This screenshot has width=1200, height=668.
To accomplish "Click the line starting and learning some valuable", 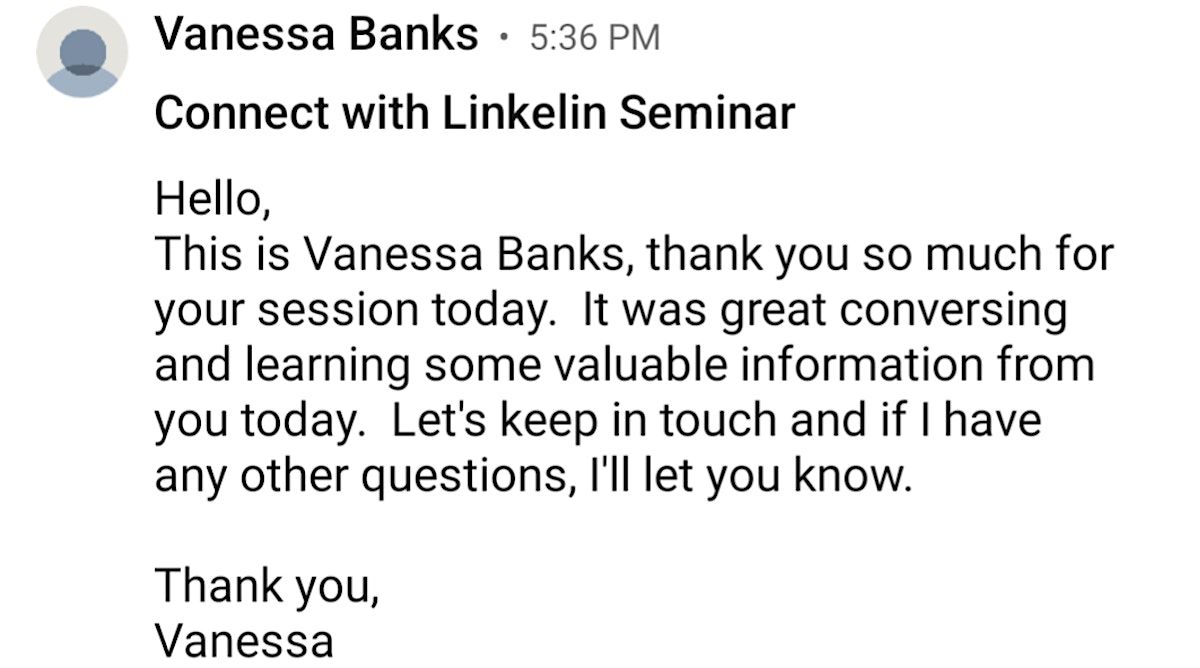I will pos(624,366).
